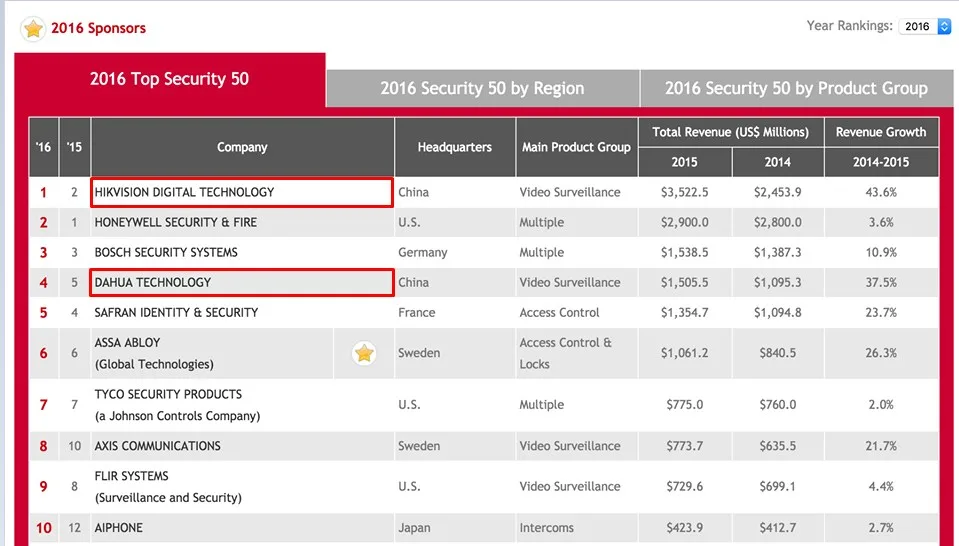
Task: Click the TYCO SECURITY PRODUCTS company name
Action: (x=168, y=394)
